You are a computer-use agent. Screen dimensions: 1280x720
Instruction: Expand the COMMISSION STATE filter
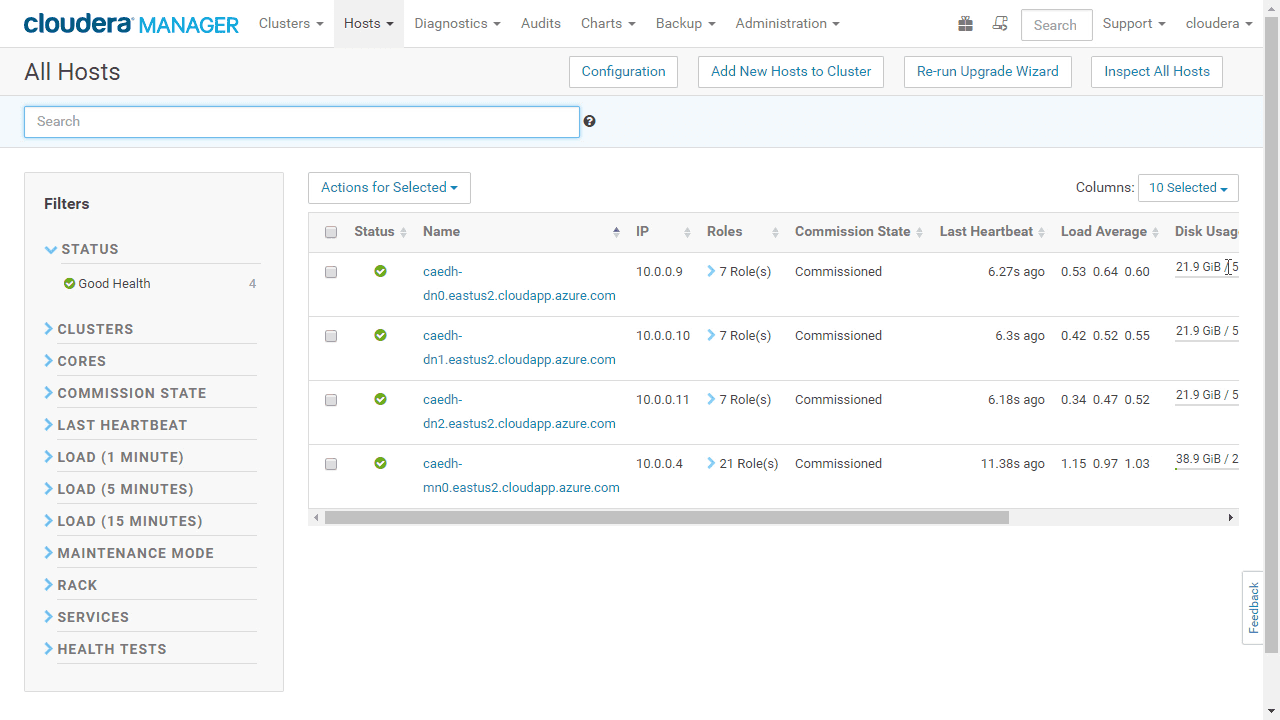click(x=125, y=393)
